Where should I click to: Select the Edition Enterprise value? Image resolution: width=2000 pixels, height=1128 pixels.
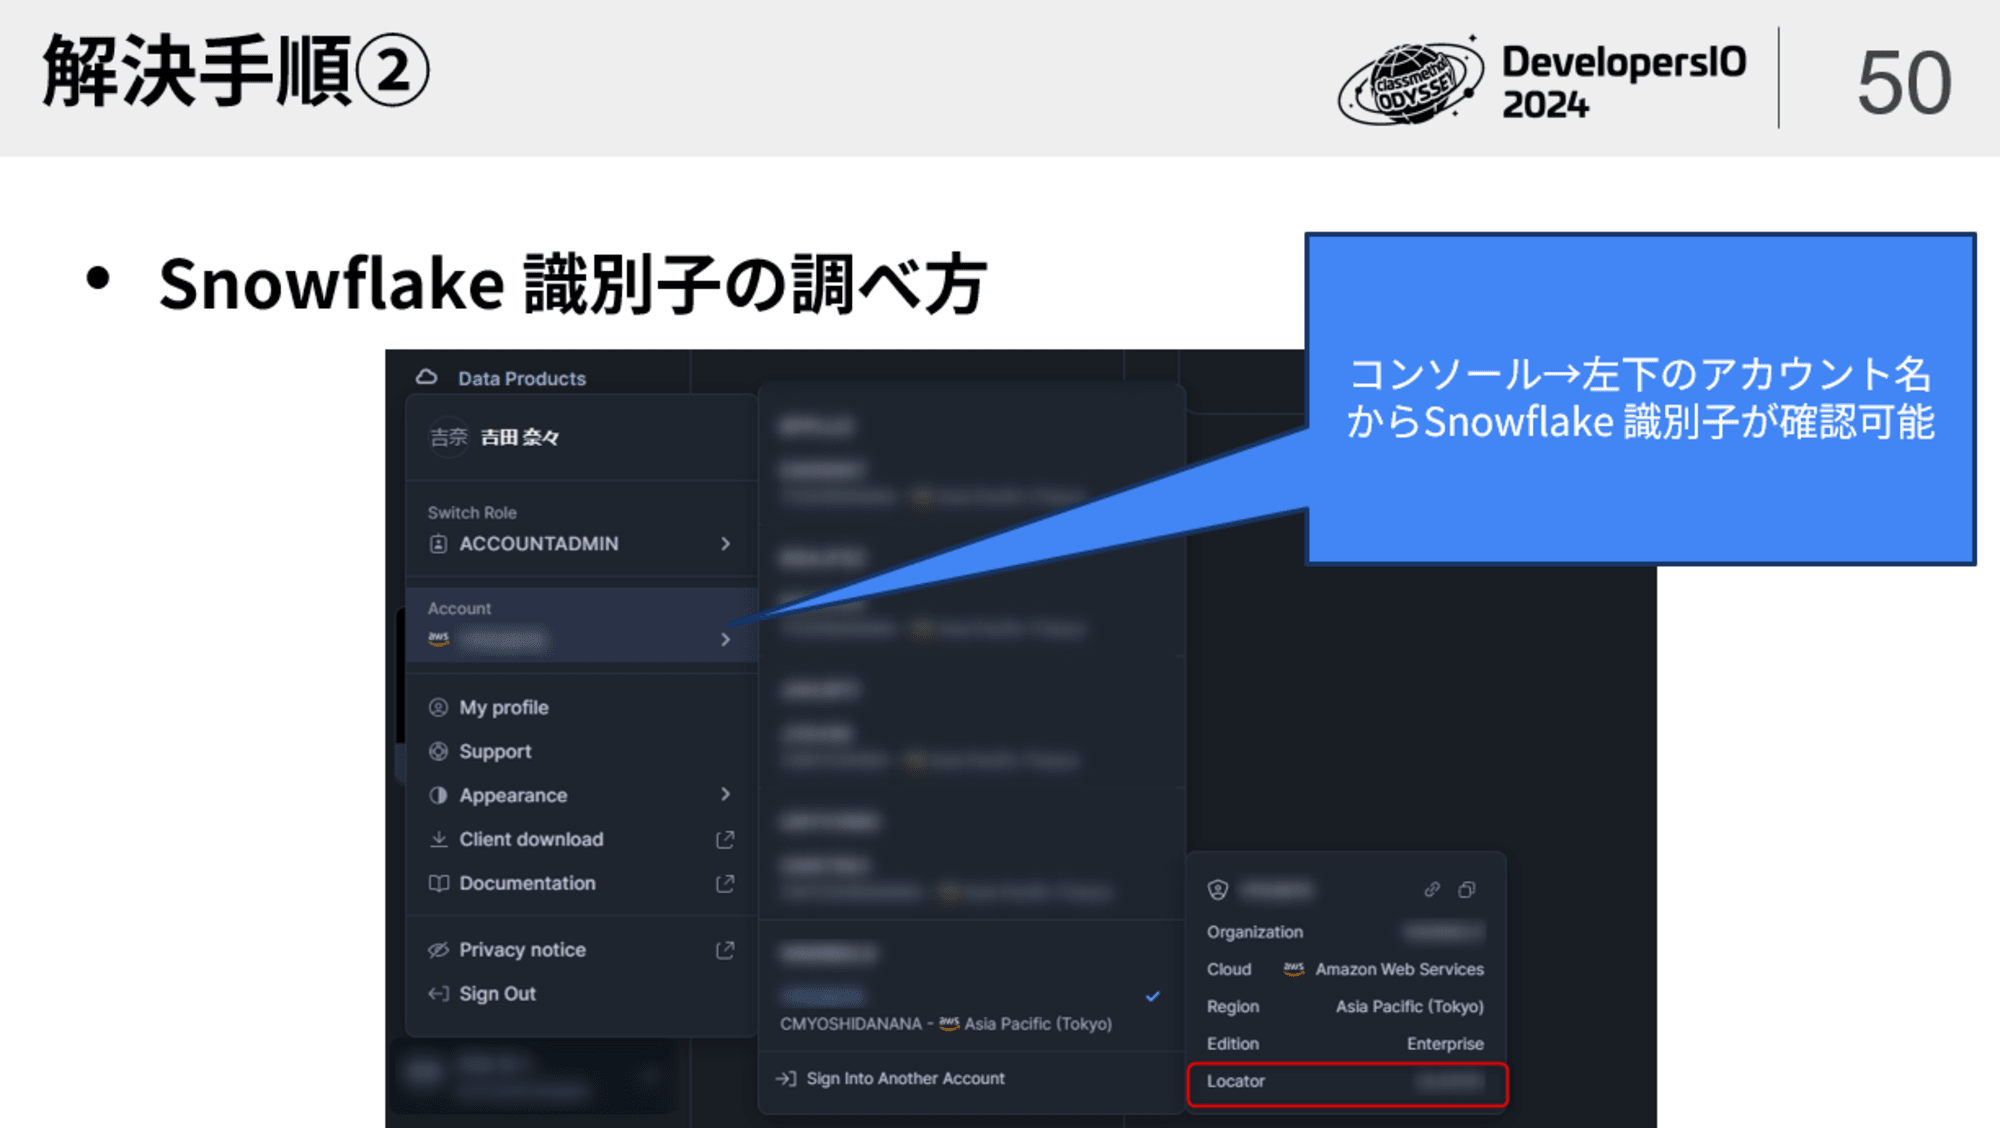point(1445,1044)
